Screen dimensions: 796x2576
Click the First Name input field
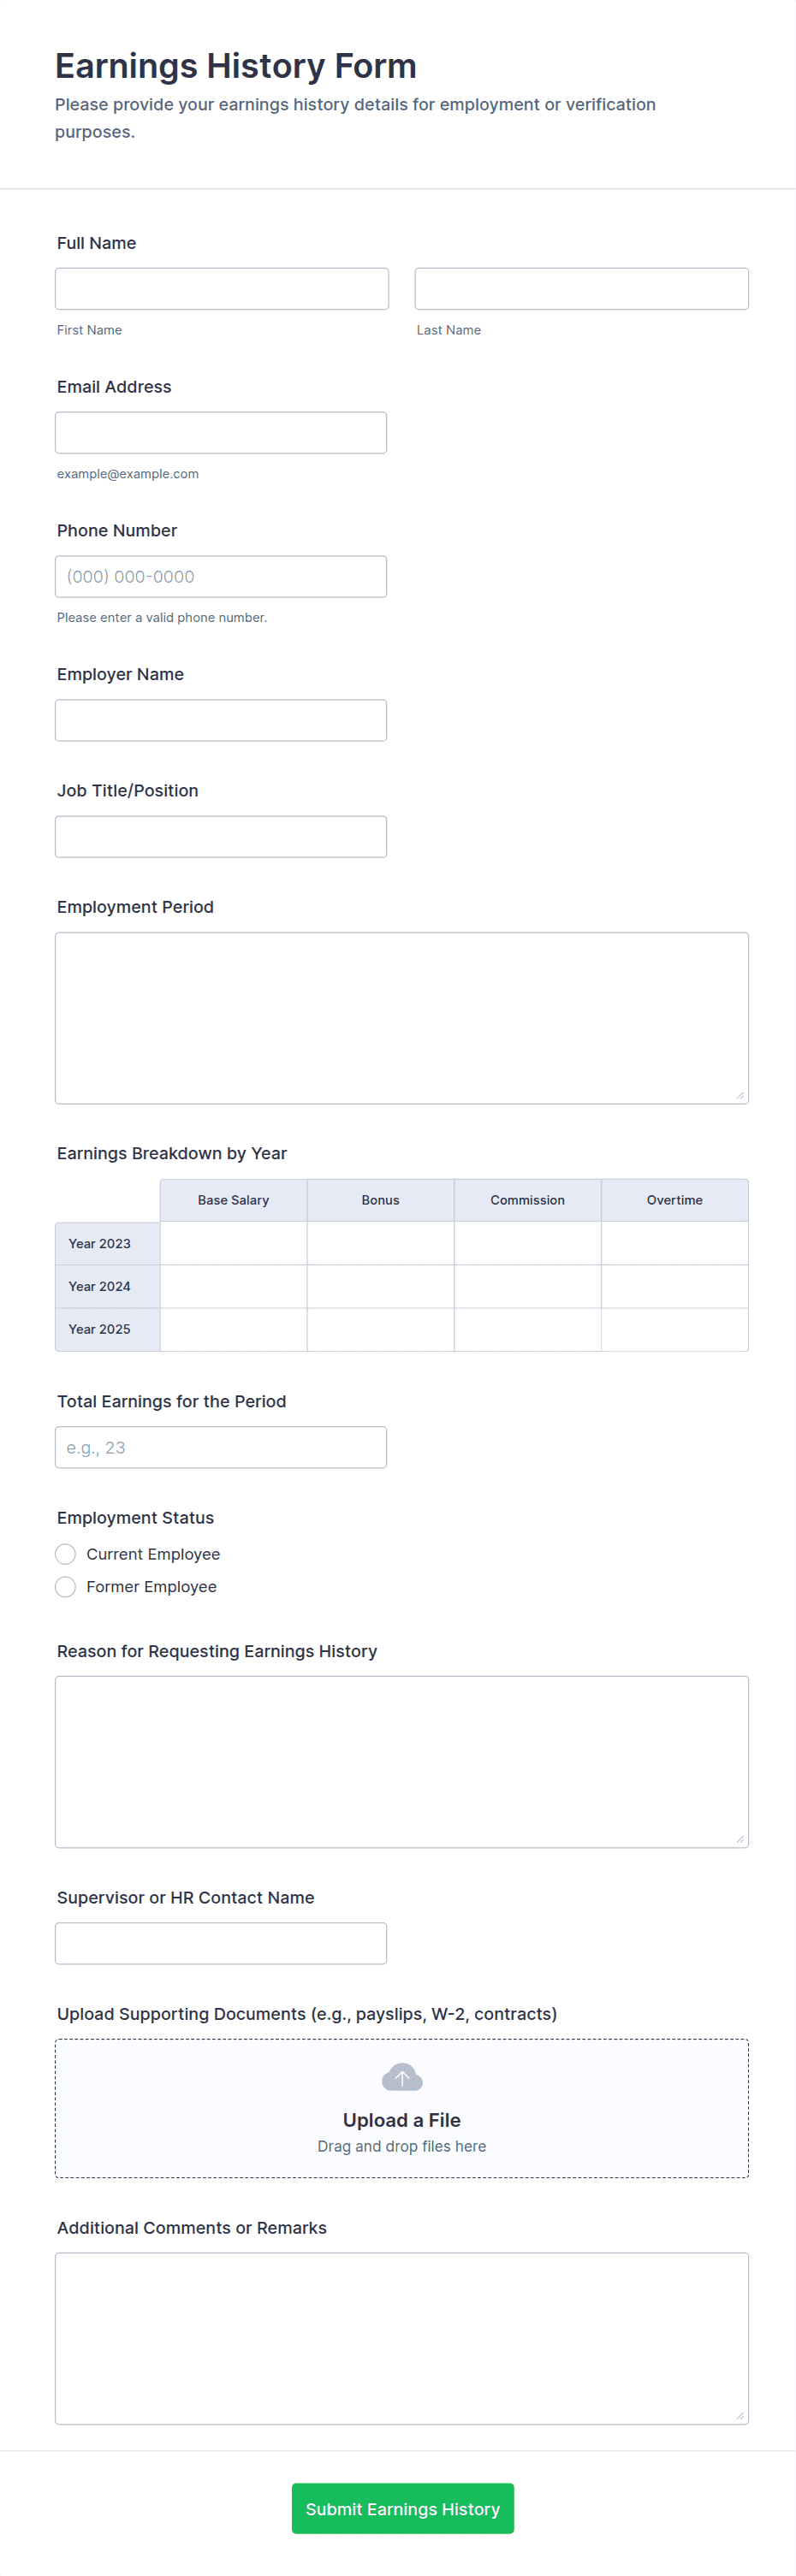click(222, 288)
